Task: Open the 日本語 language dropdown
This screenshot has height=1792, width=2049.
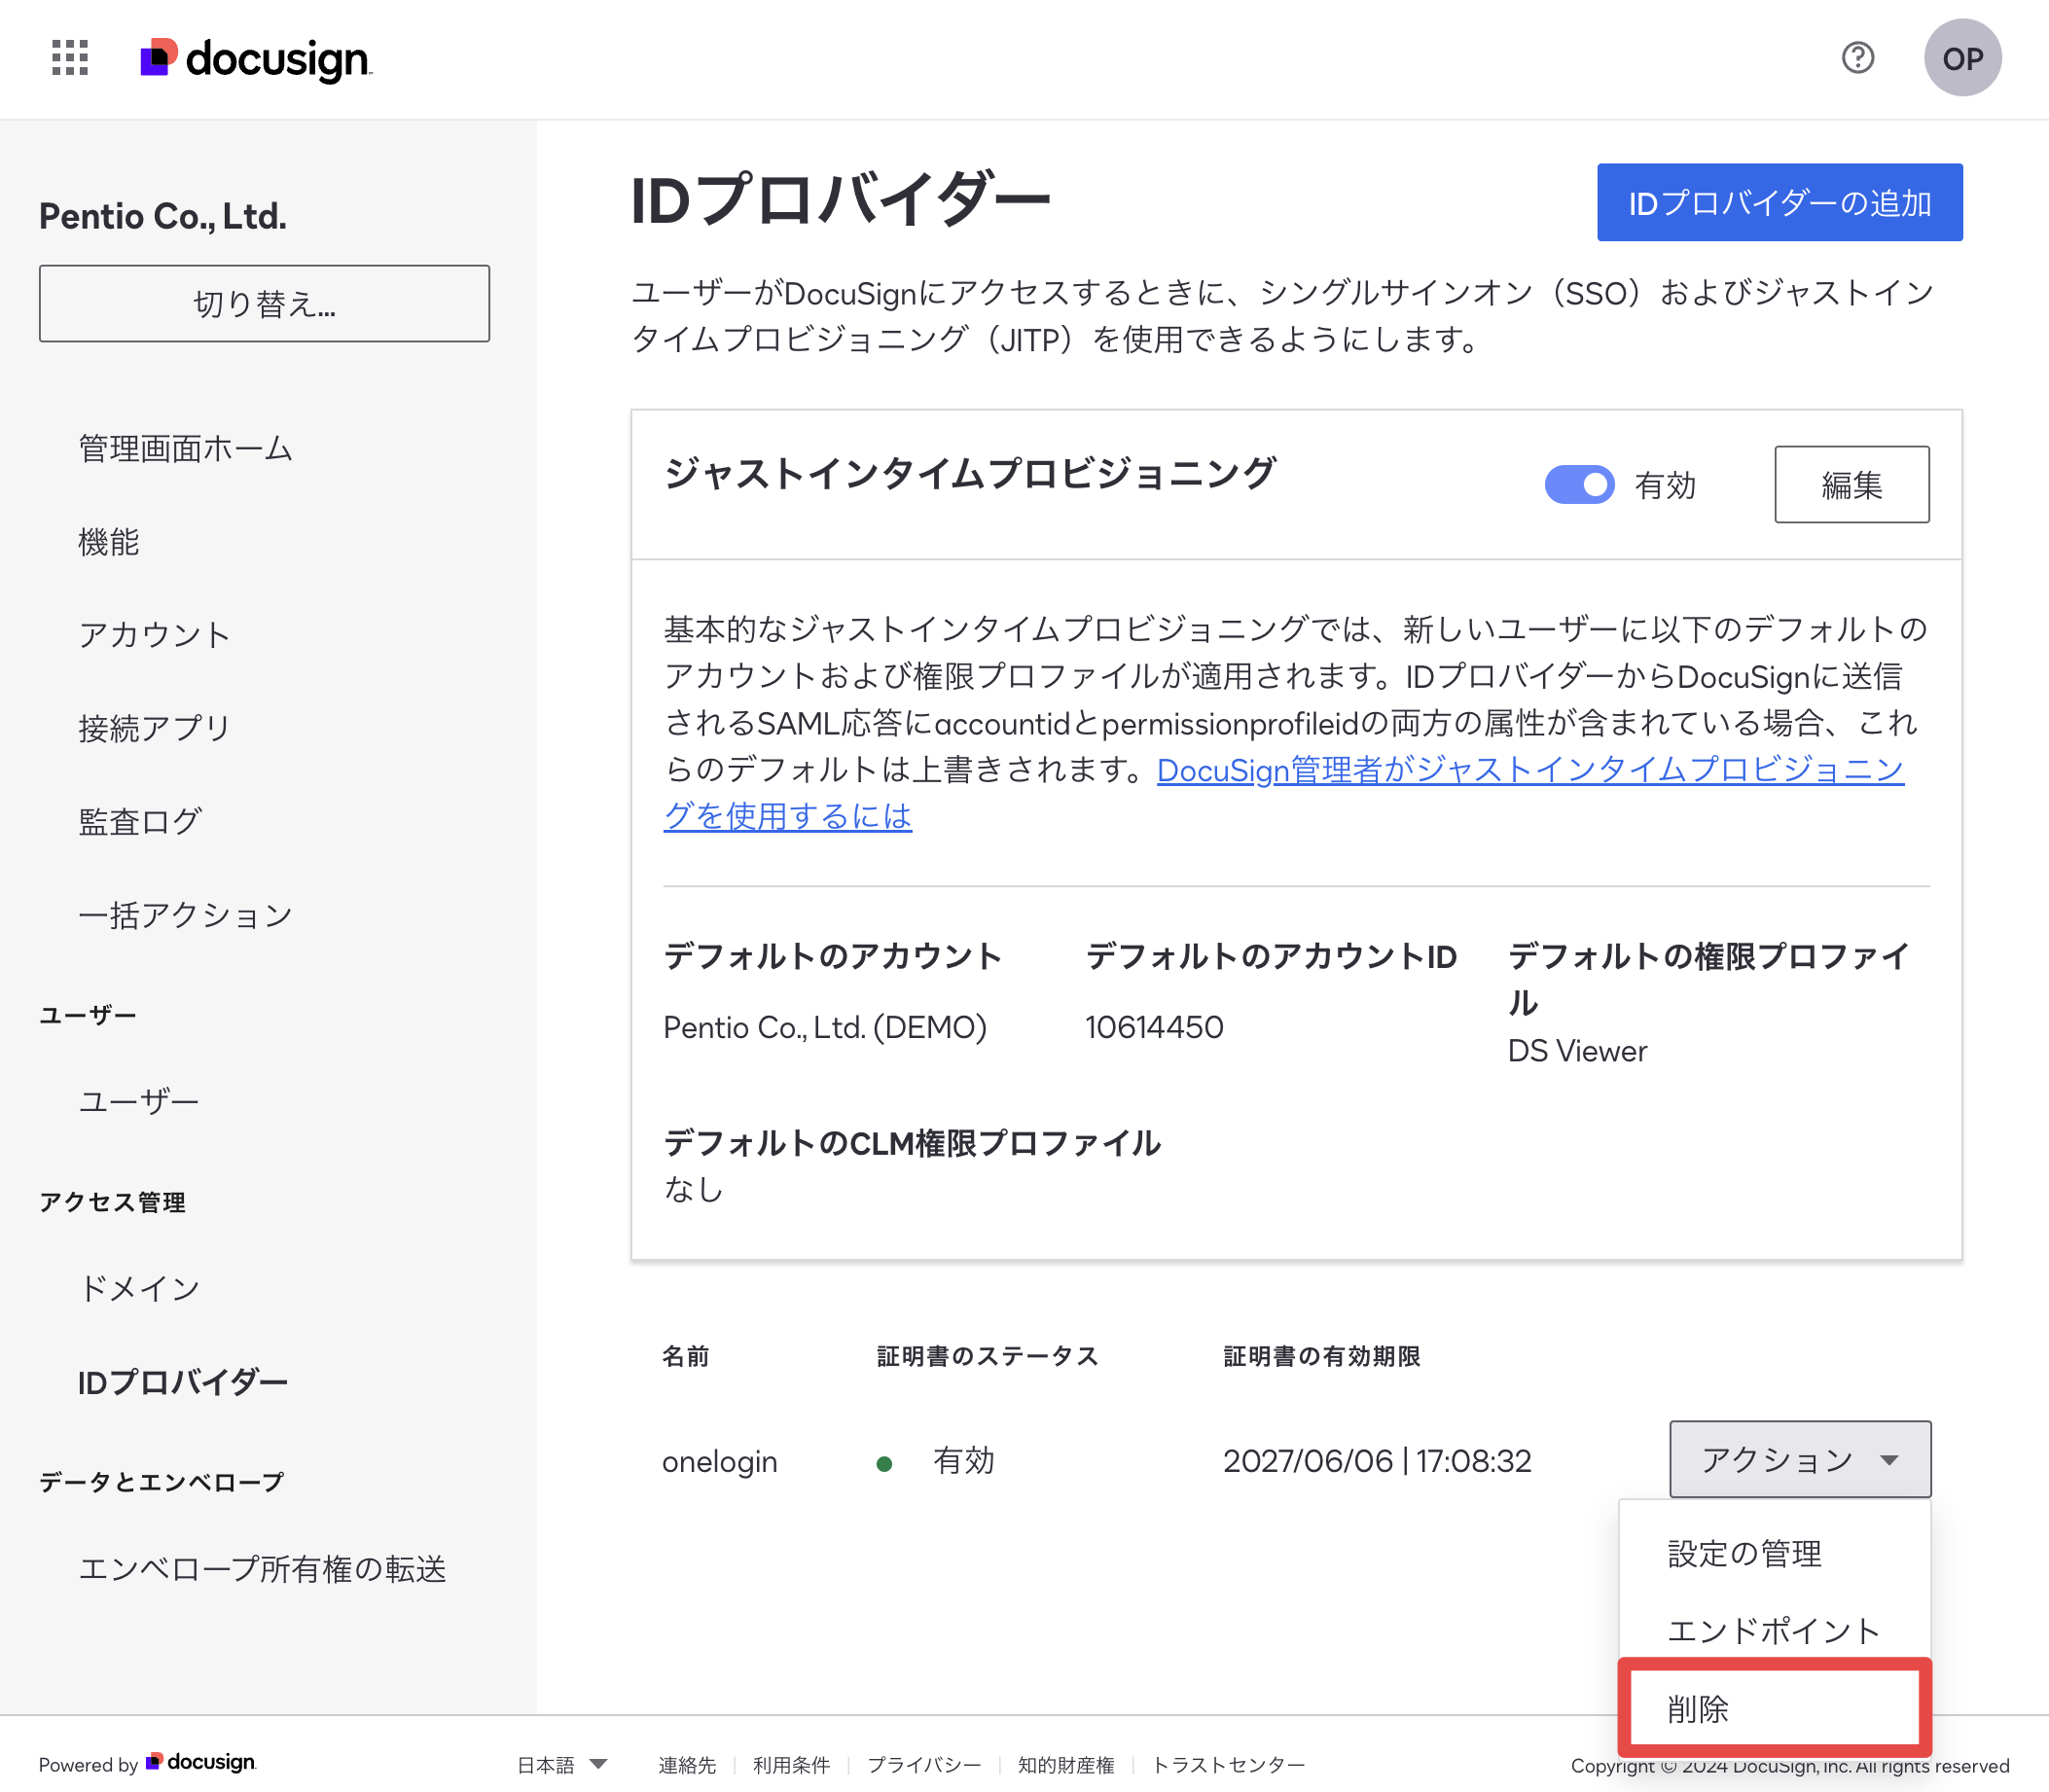Action: 561,1765
